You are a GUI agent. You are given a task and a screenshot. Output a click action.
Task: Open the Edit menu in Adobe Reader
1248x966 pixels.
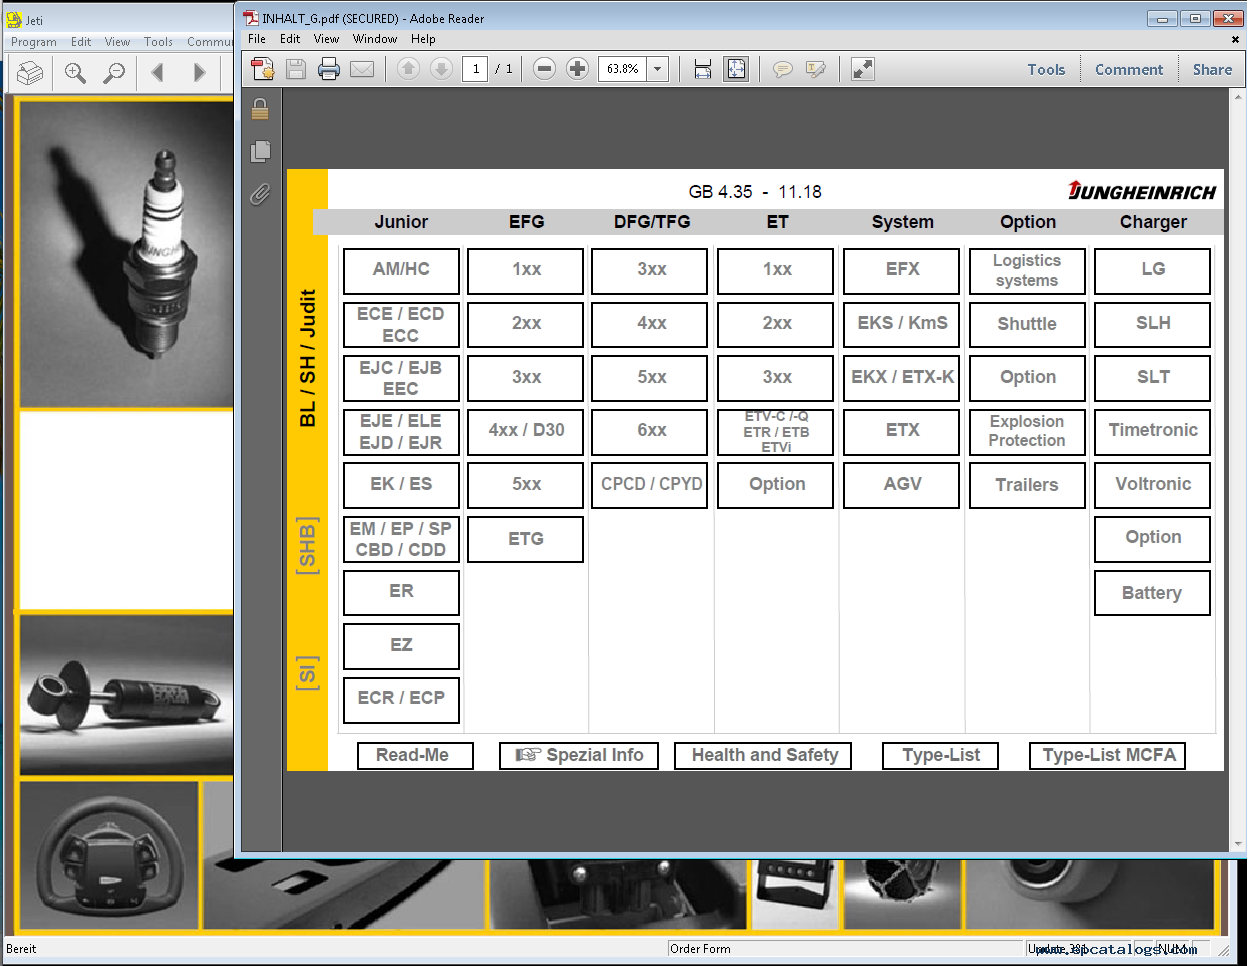(x=290, y=39)
